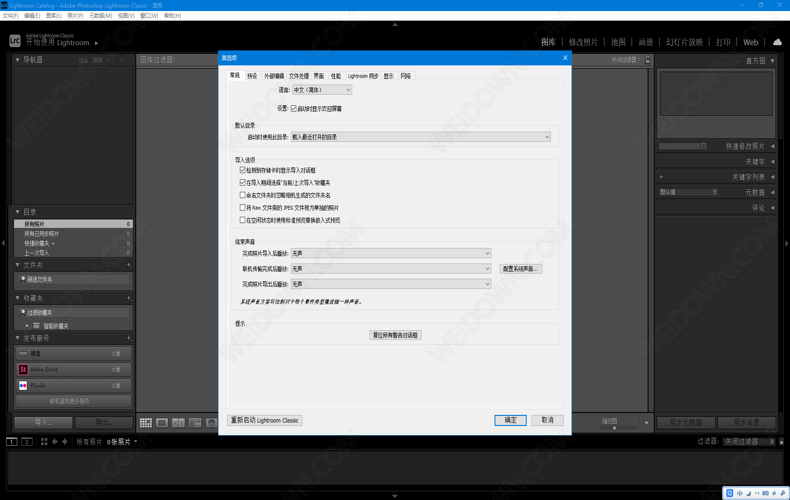
Task: Add a keyword using the Keyword List plus
Action: [661, 177]
